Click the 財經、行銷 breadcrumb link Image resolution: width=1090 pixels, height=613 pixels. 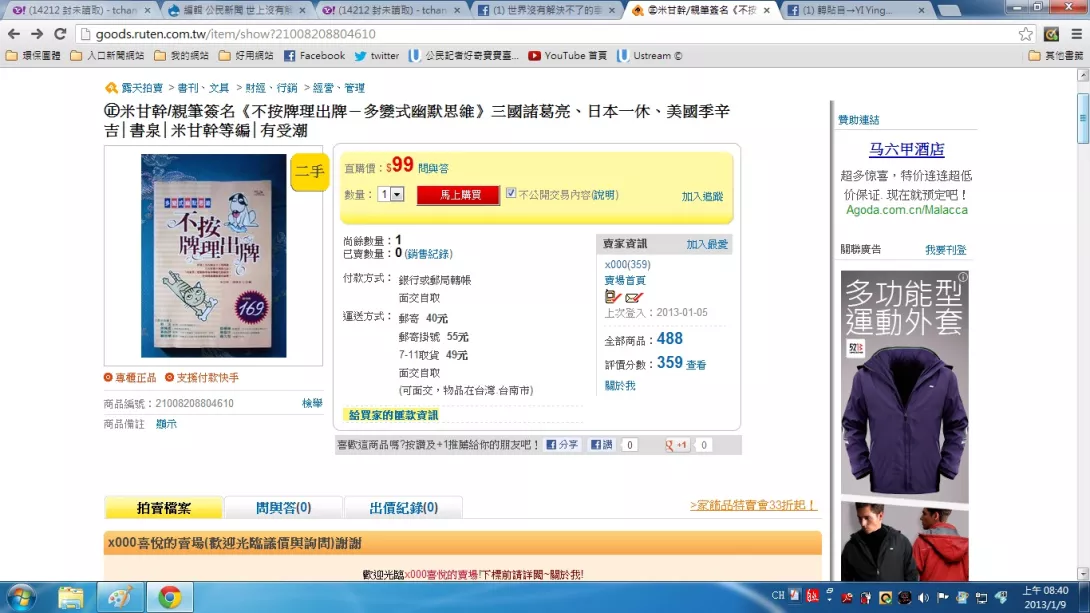point(271,88)
